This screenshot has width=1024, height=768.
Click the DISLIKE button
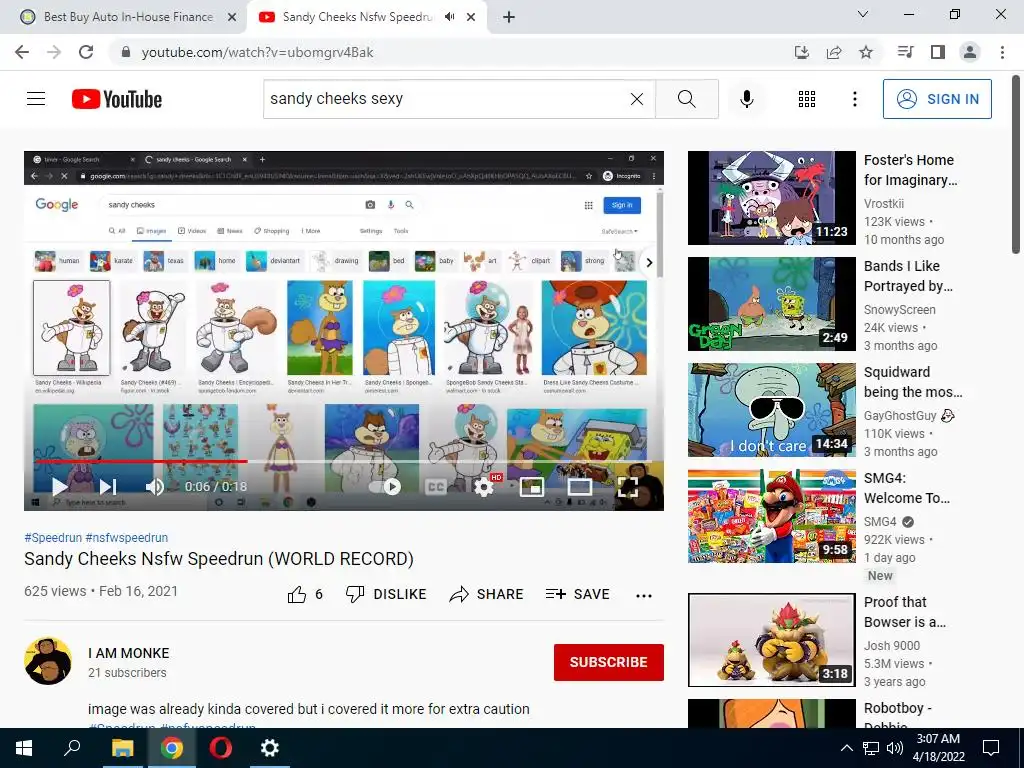385,594
